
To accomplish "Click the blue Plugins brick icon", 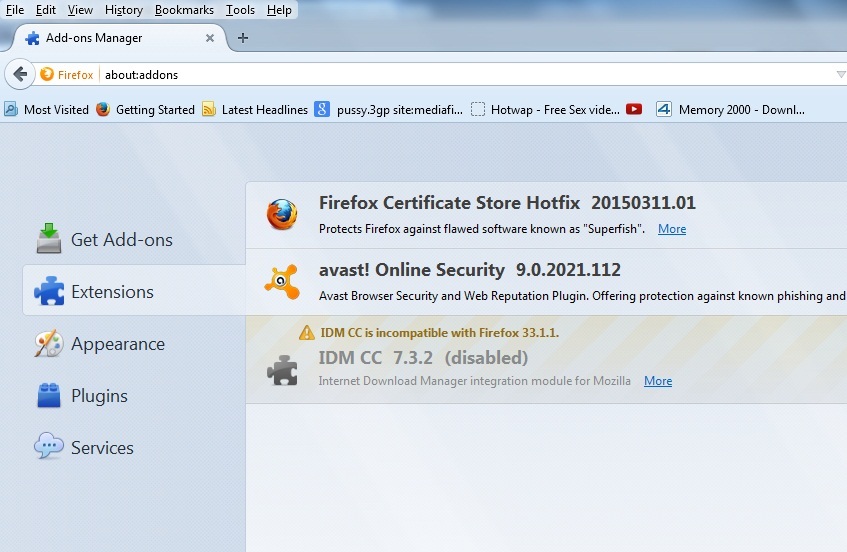I will coord(49,395).
